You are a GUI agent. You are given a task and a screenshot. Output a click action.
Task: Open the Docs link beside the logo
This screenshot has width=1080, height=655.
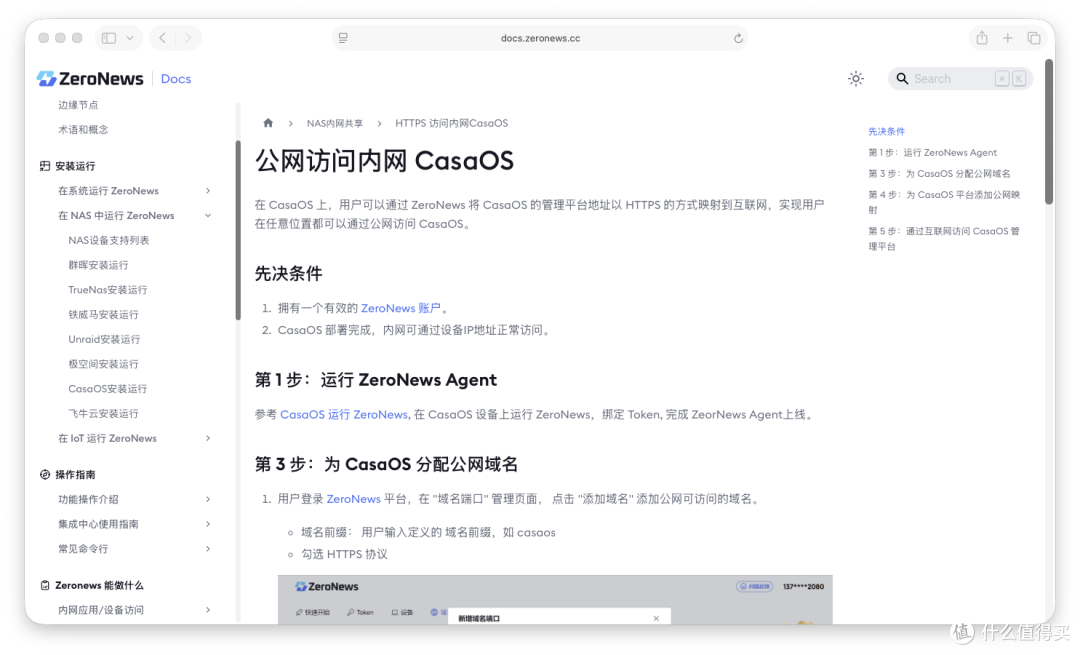point(176,79)
